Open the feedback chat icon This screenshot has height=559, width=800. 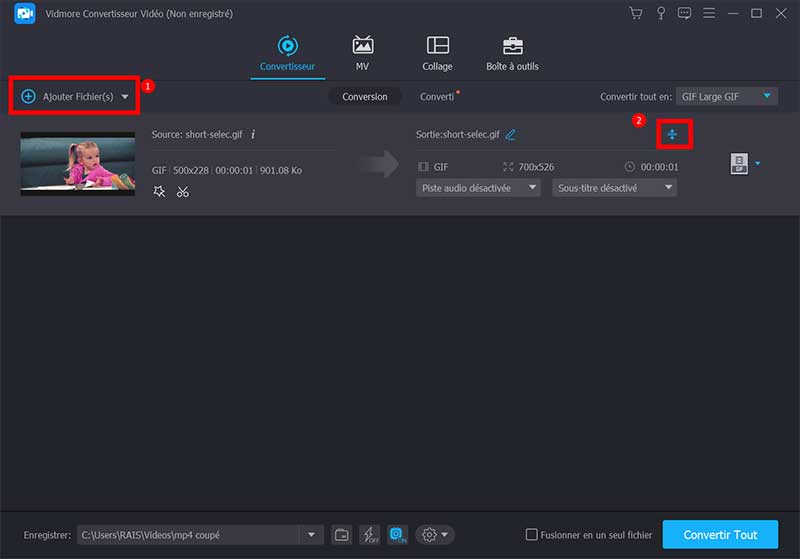684,13
